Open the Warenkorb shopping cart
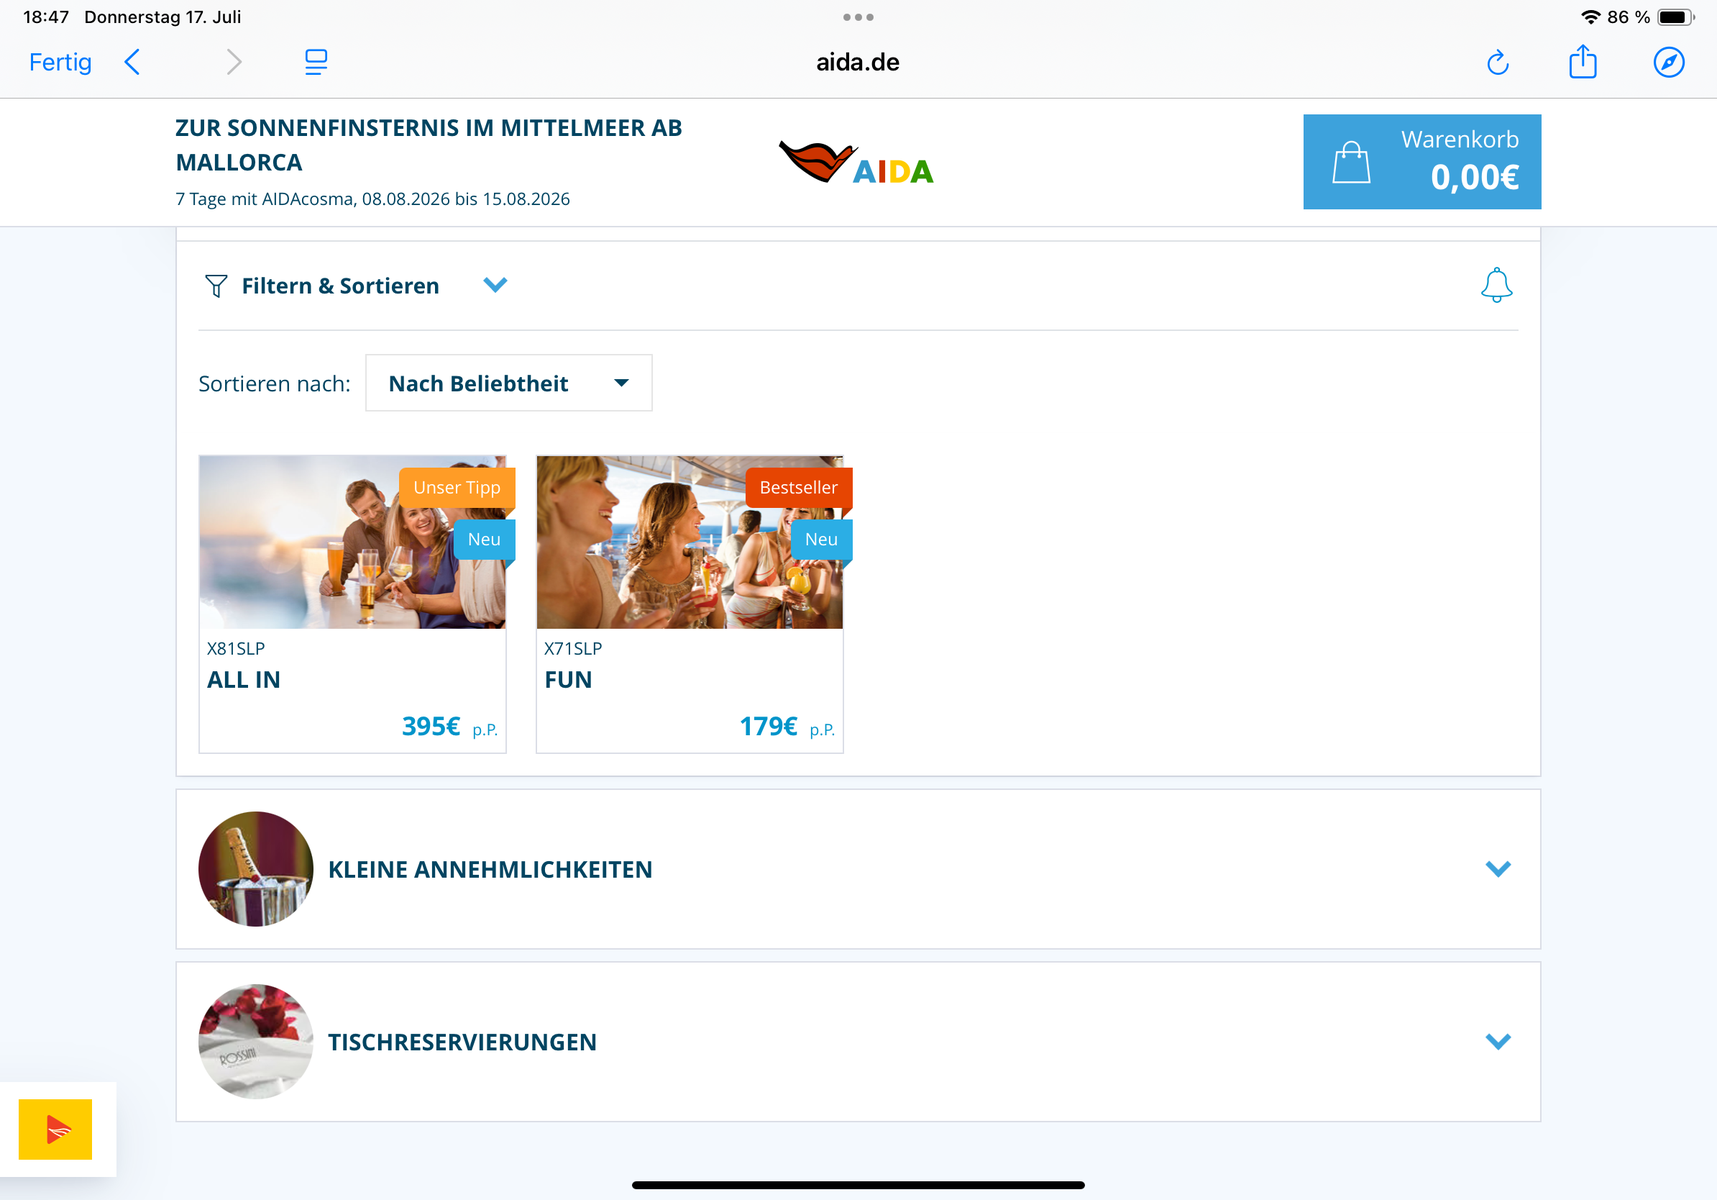Viewport: 1717px width, 1200px height. click(x=1421, y=162)
